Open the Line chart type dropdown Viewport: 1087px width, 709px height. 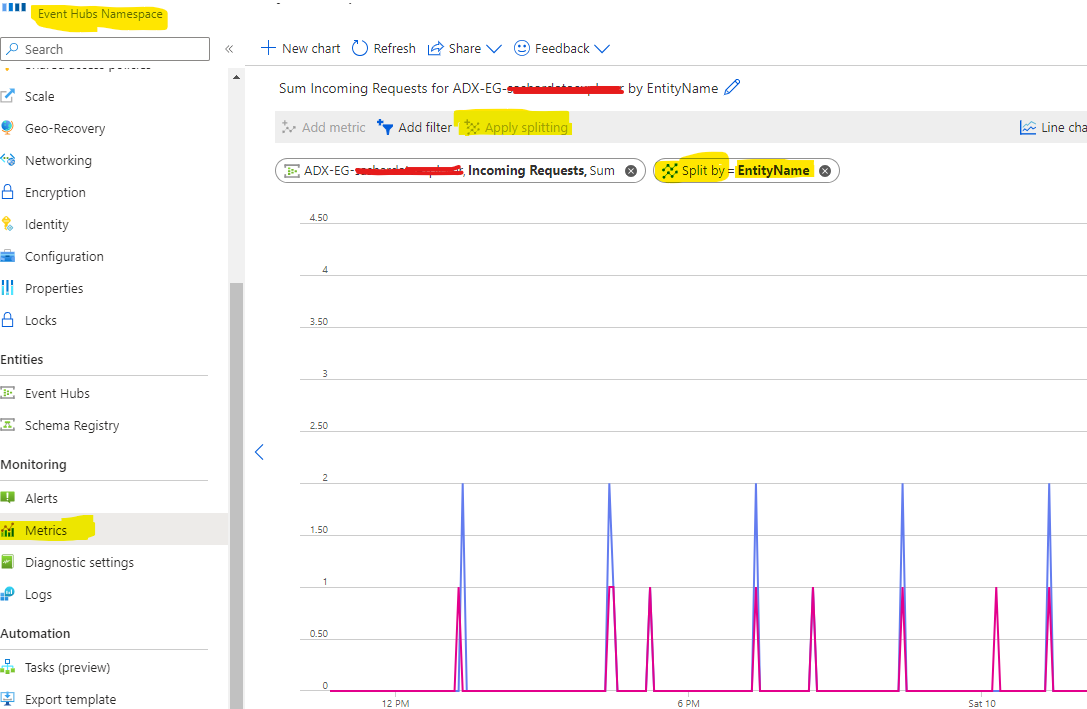coord(1052,128)
